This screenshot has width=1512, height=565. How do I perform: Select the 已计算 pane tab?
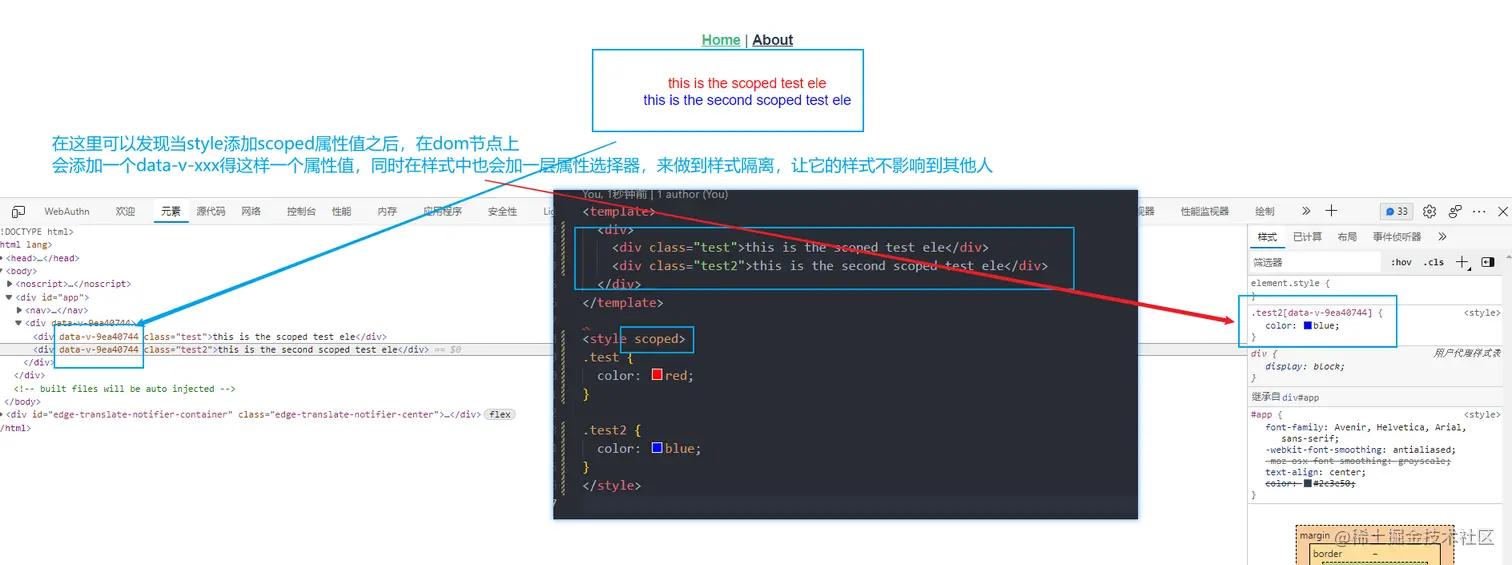(1307, 237)
